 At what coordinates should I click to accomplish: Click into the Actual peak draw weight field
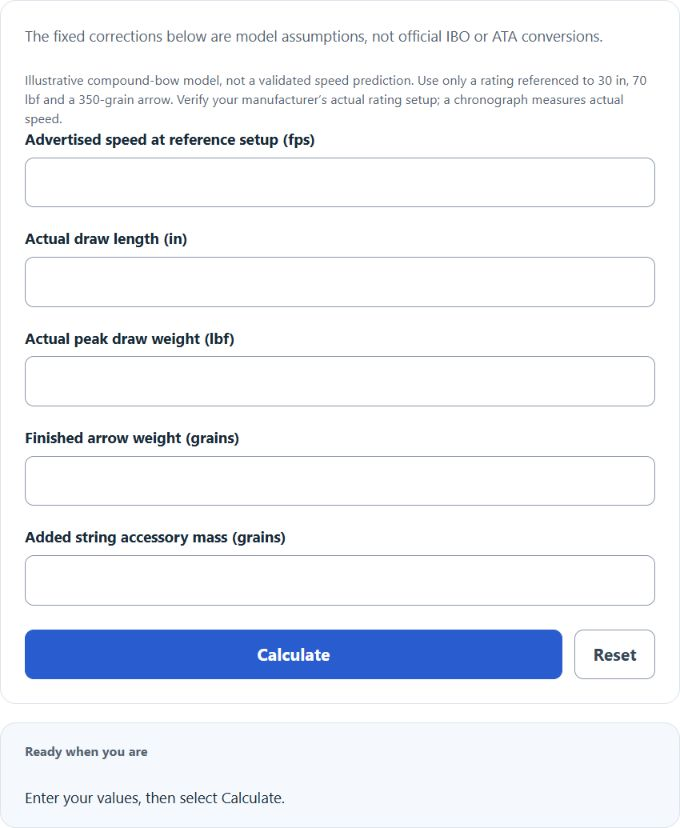[x=340, y=381]
